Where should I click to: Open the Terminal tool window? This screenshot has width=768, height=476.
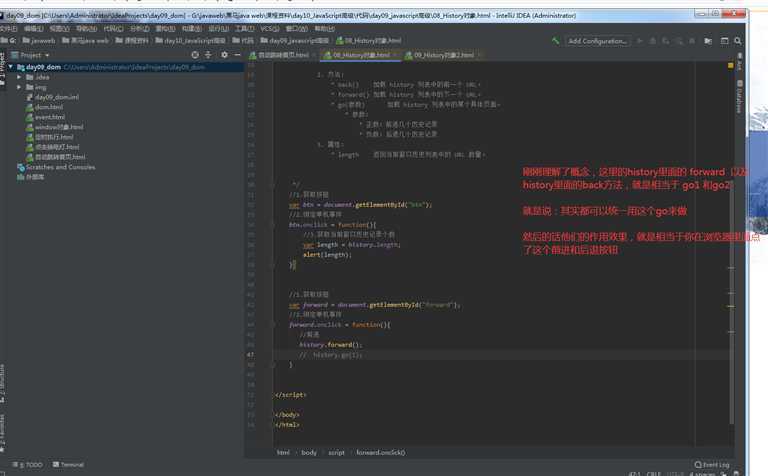68,464
